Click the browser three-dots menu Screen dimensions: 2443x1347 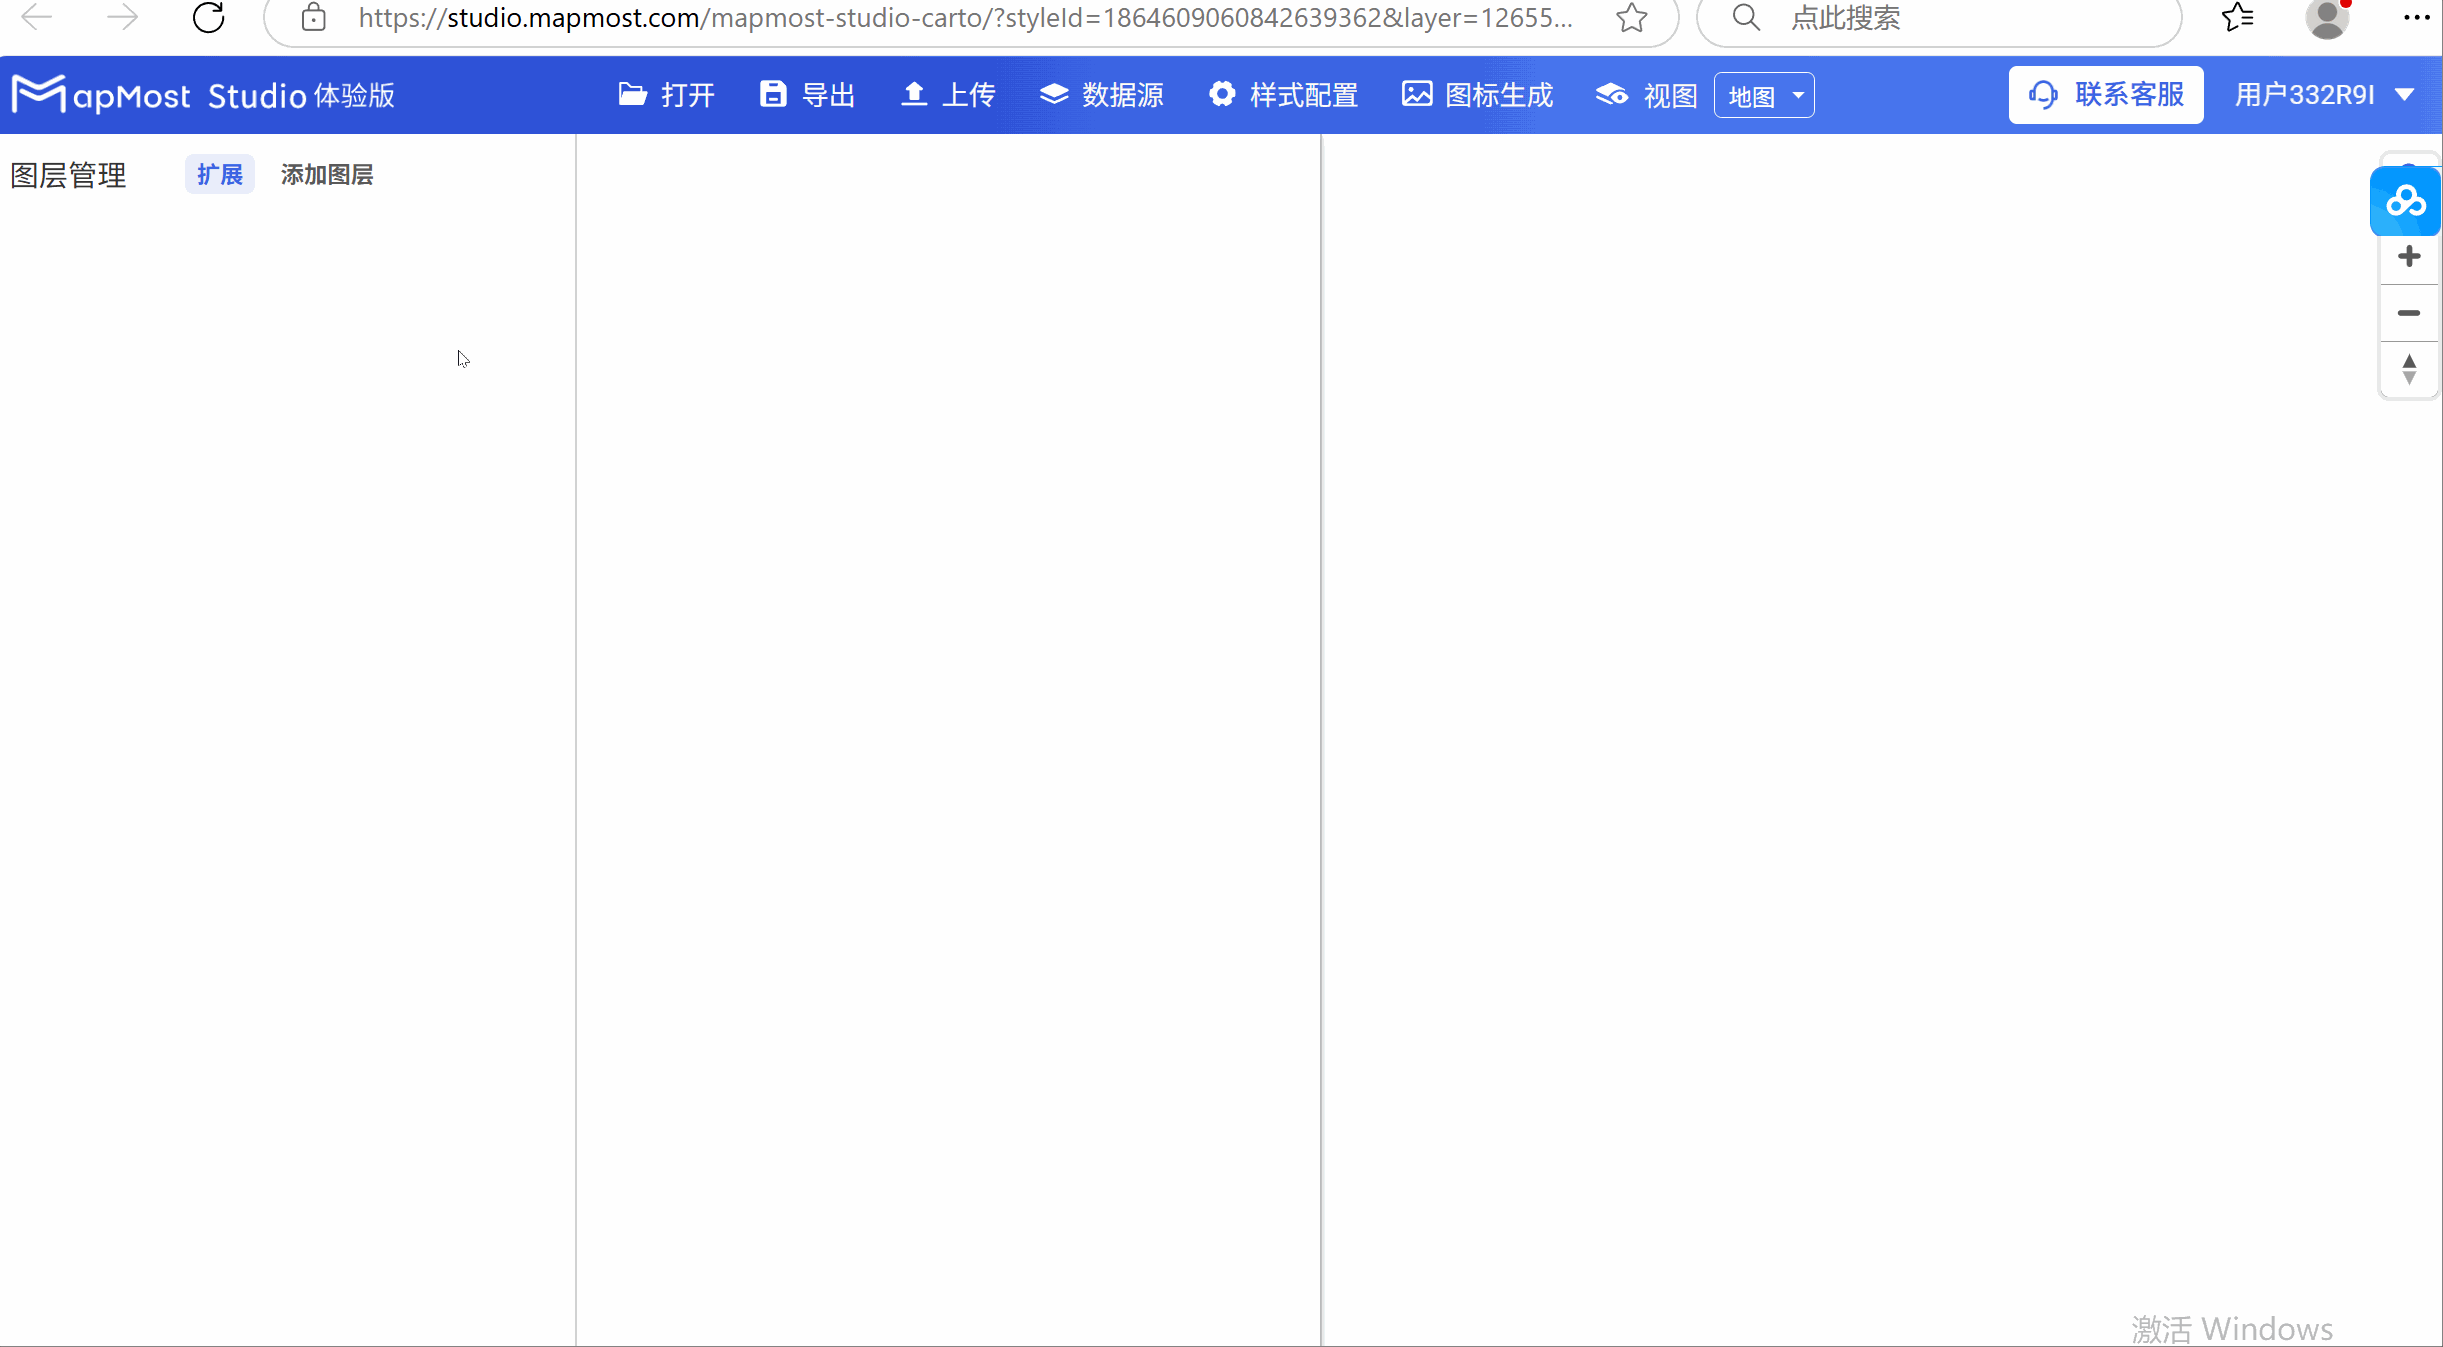coord(2416,18)
